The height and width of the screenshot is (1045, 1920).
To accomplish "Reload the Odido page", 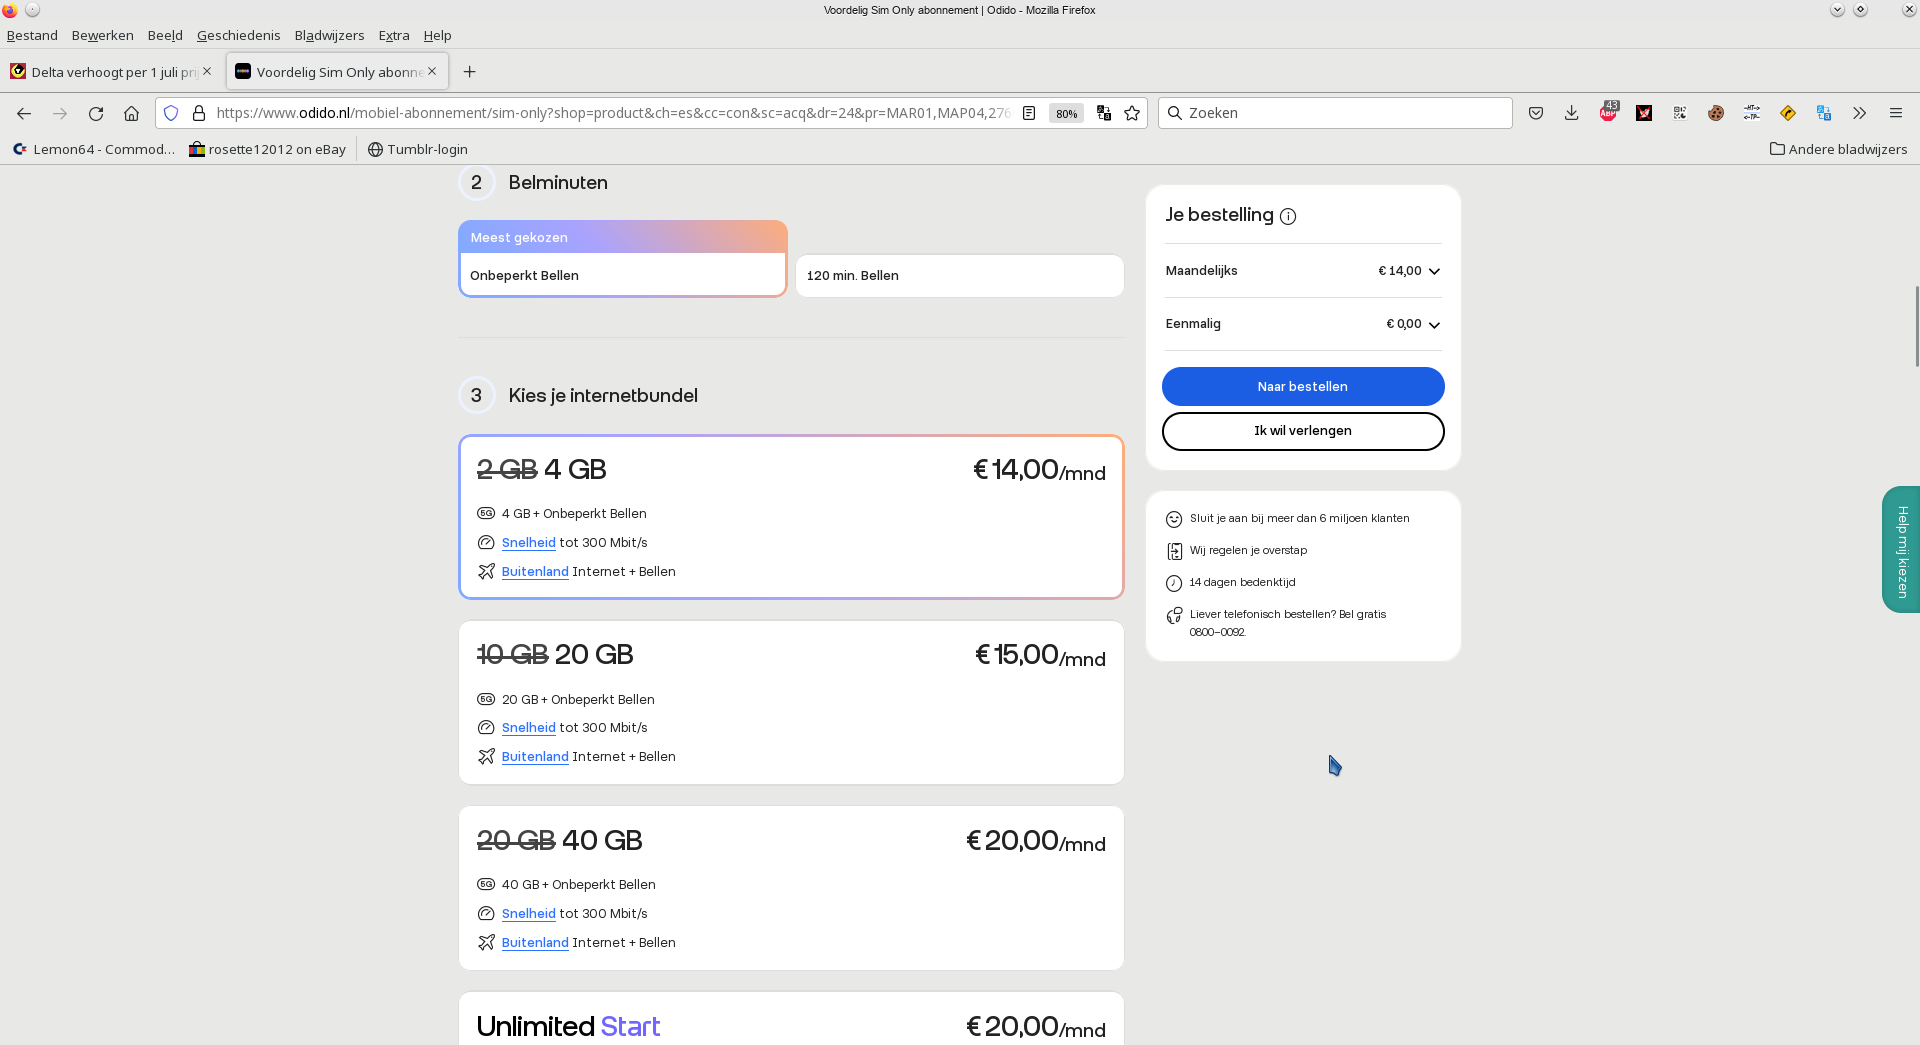I will (x=96, y=113).
